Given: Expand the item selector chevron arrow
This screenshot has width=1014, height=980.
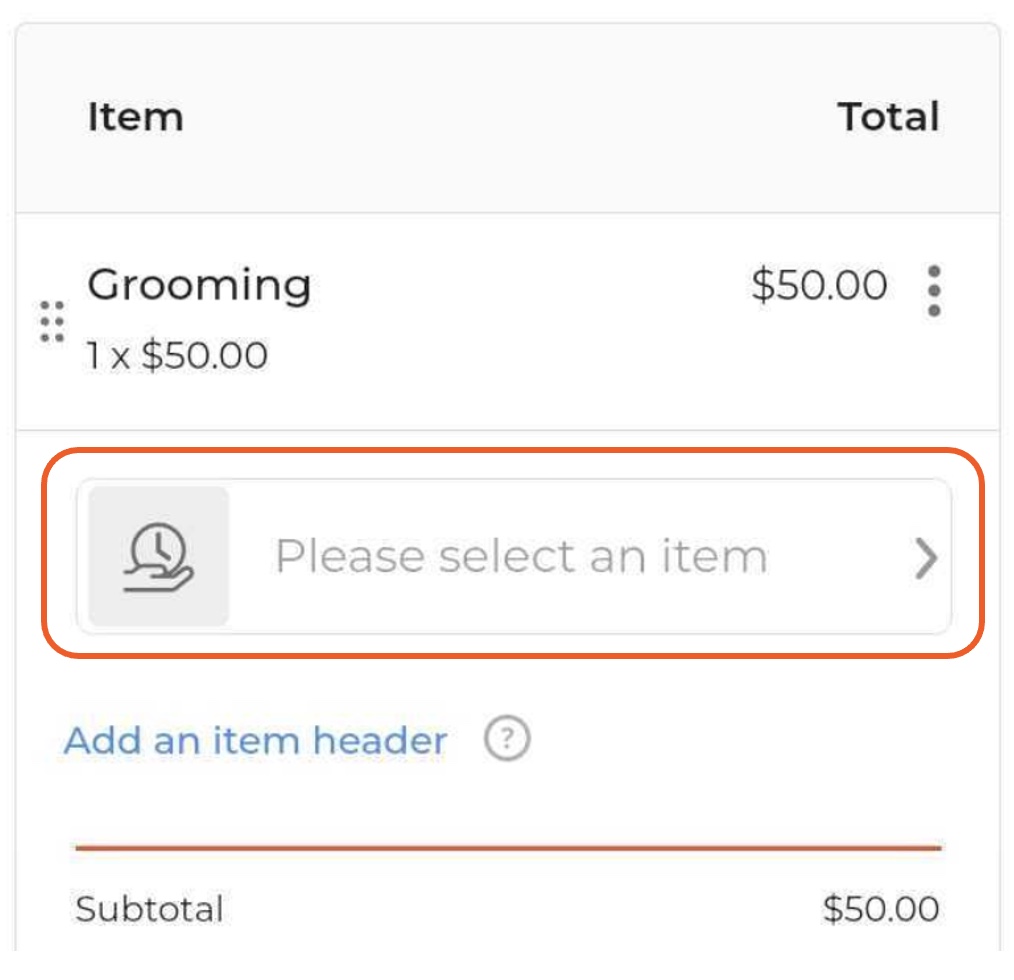Looking at the screenshot, I should (926, 558).
